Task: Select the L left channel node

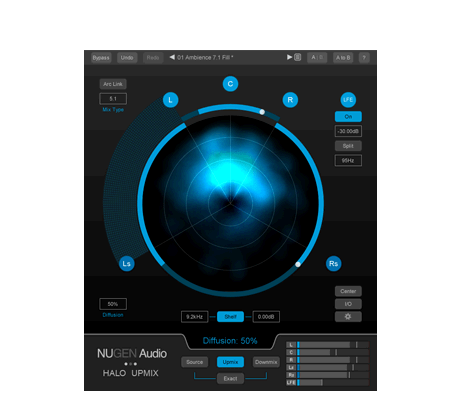Action: pos(171,100)
